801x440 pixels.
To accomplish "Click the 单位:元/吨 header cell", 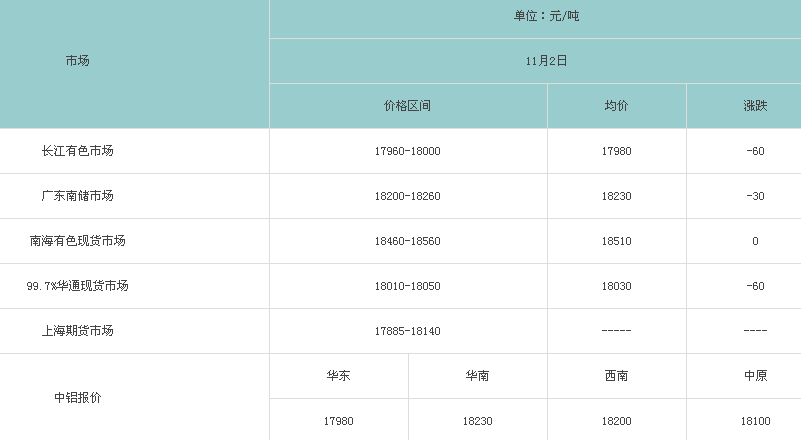I will 546,16.
